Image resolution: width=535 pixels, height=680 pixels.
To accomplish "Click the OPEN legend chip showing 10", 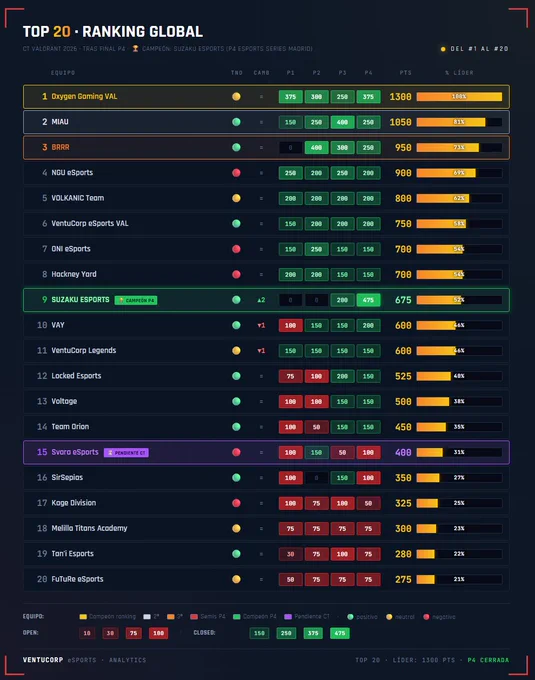I will (x=87, y=633).
